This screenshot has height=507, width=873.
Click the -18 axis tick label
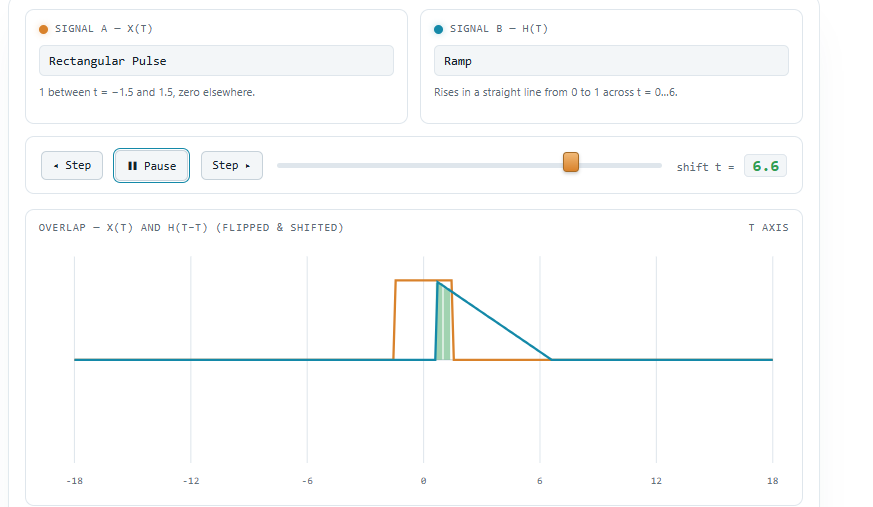click(75, 481)
